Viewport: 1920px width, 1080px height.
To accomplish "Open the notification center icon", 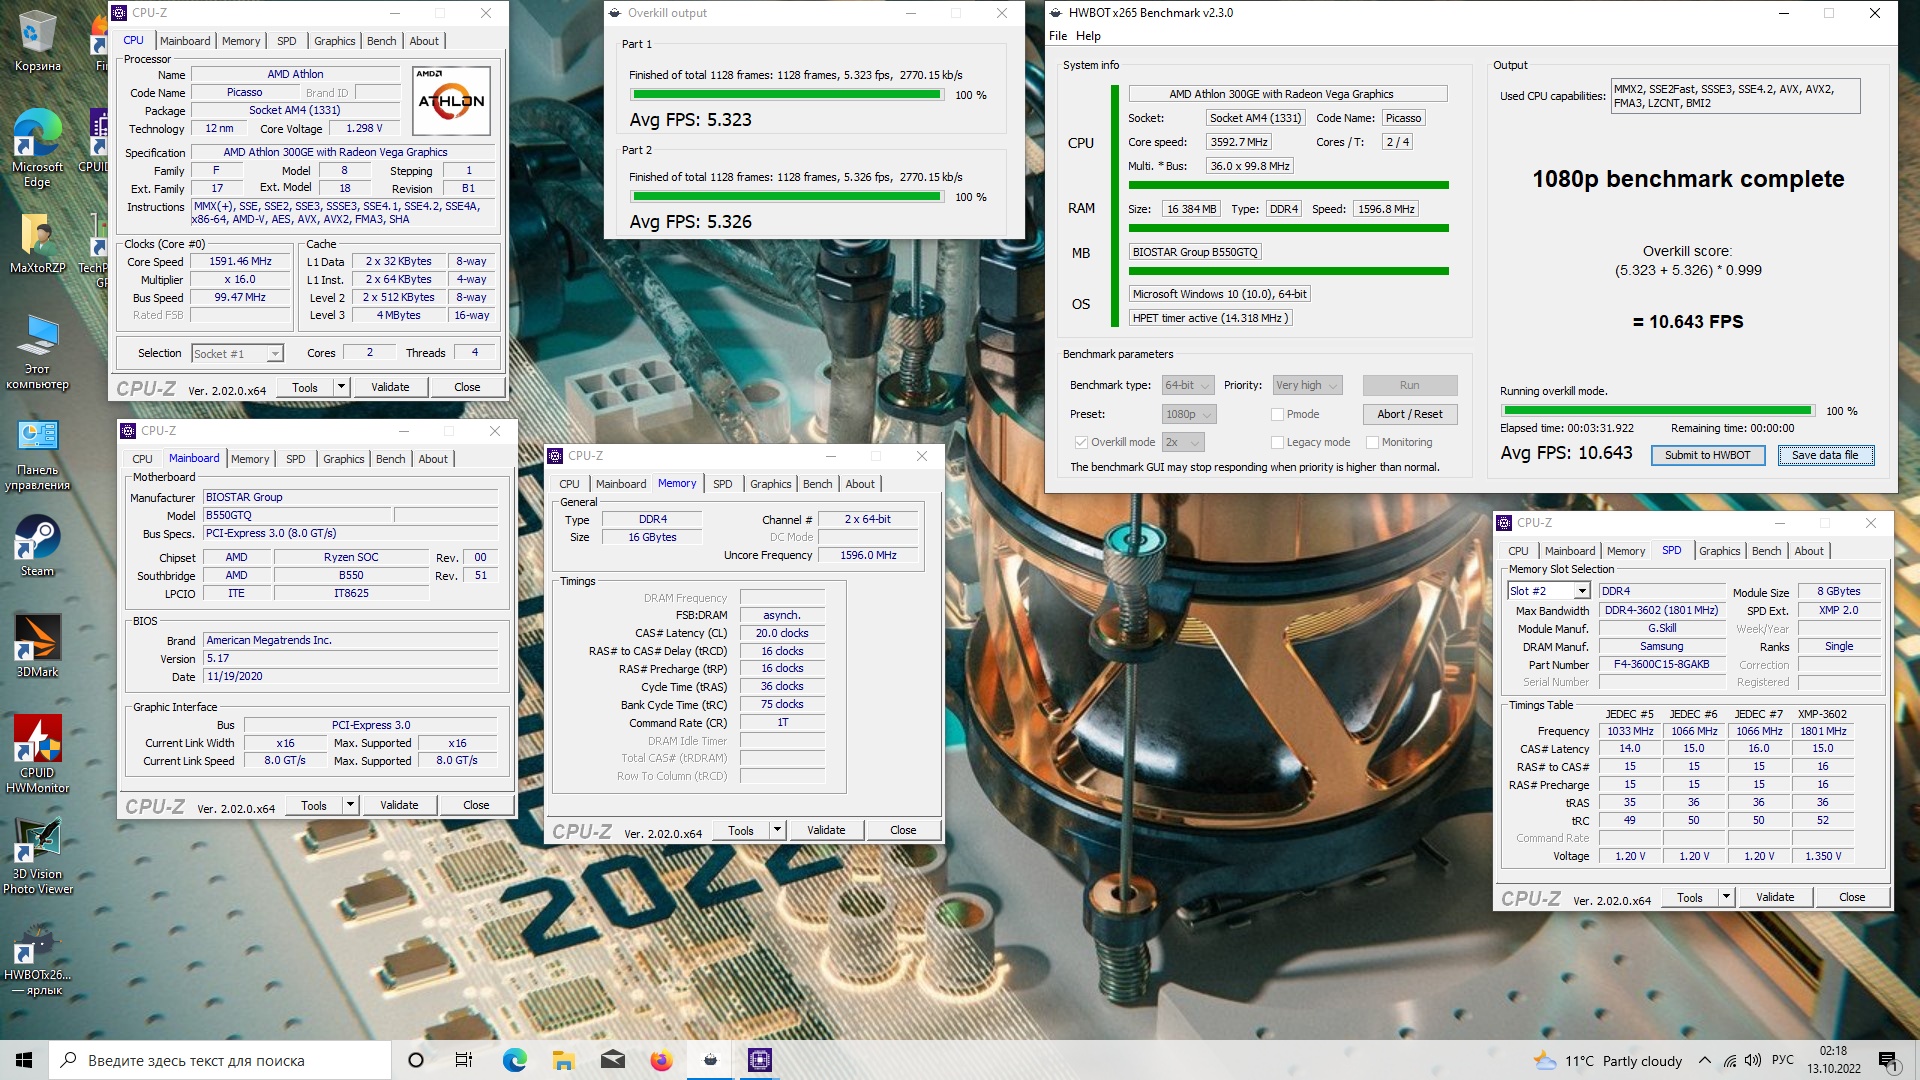I will [1887, 1060].
